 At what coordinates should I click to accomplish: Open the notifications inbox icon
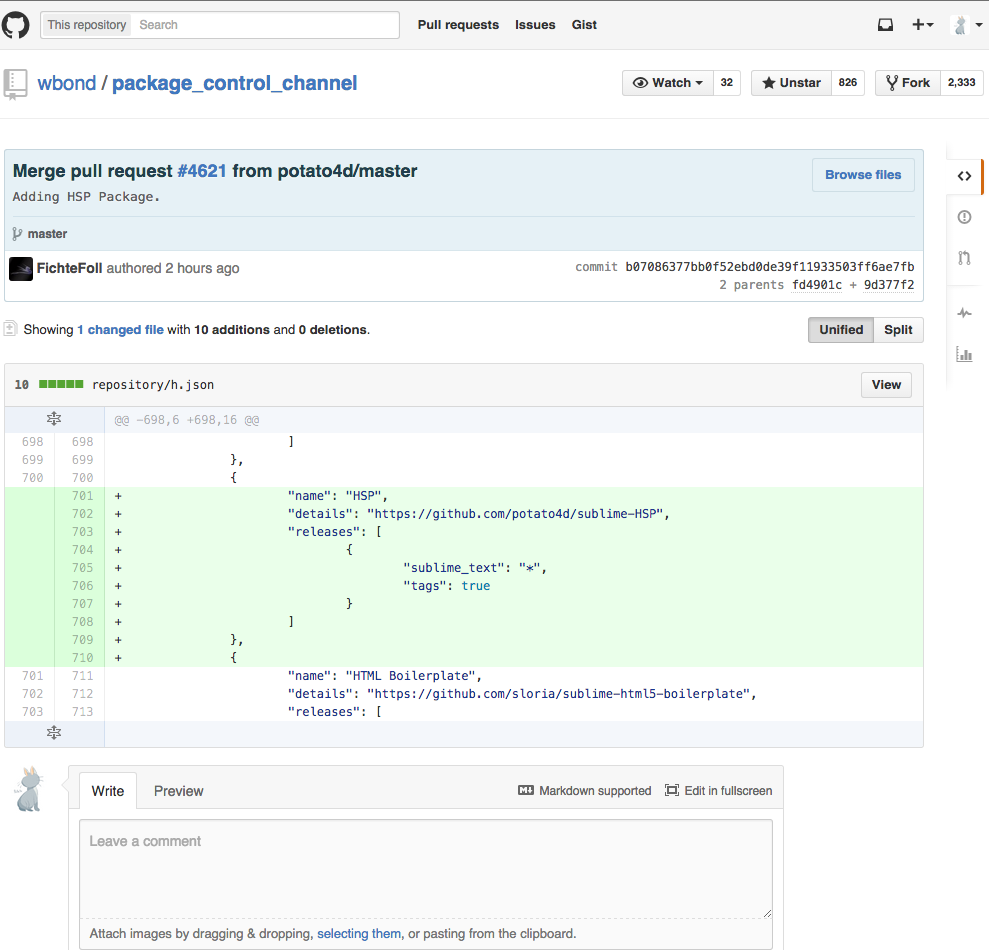[886, 25]
